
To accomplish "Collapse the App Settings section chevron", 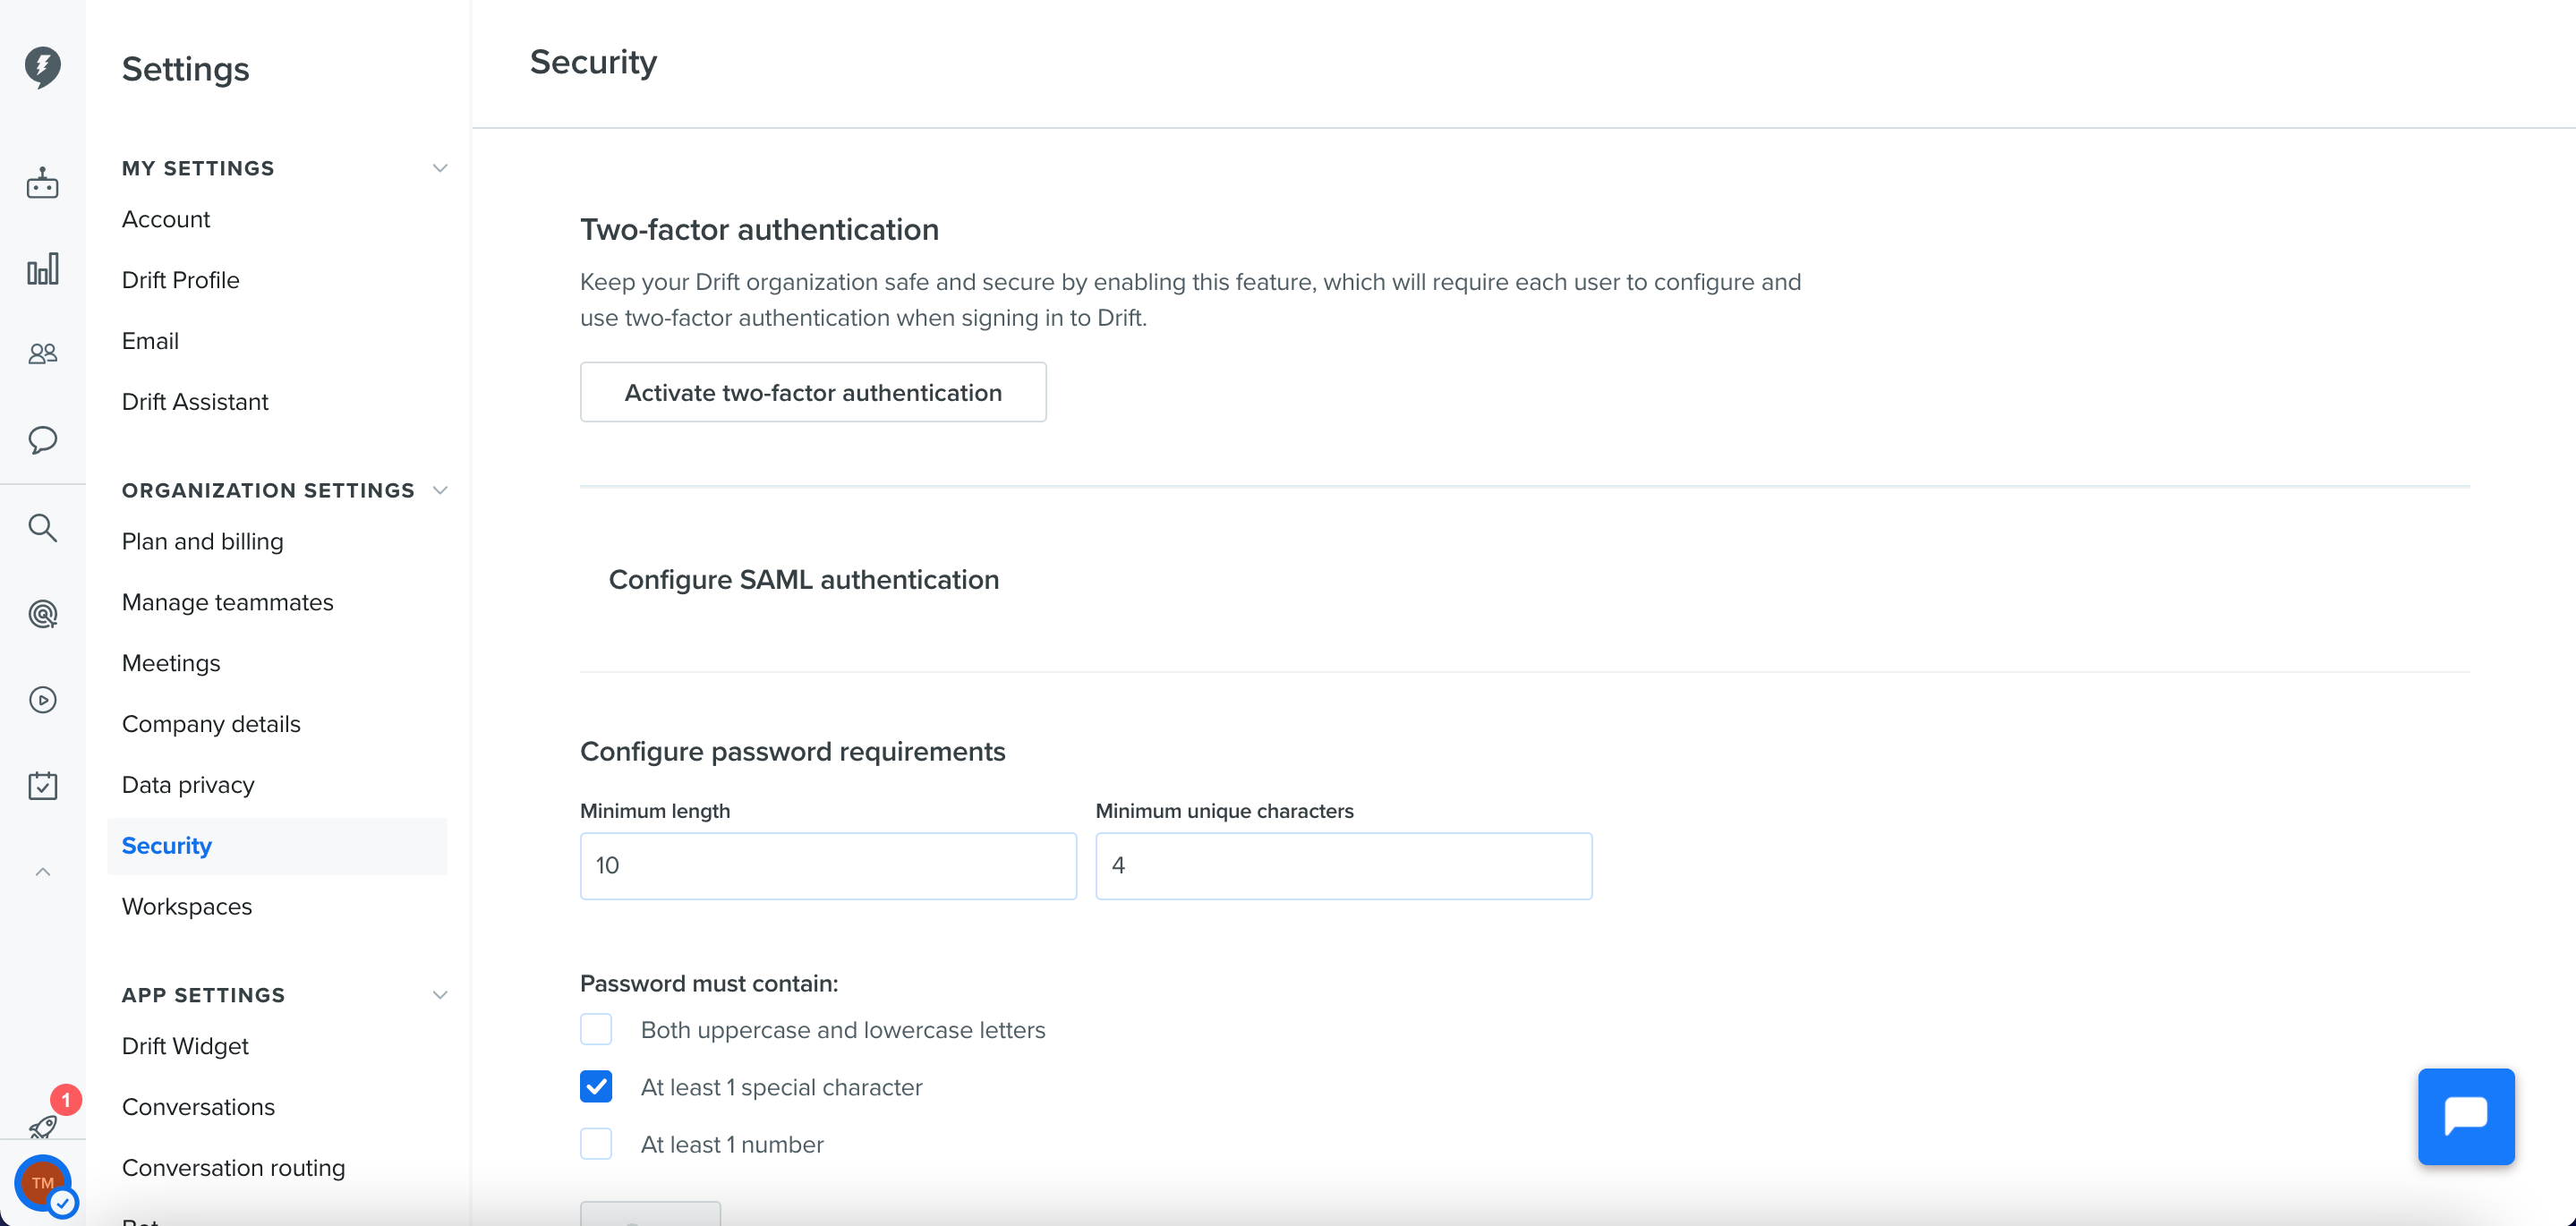I will (440, 995).
